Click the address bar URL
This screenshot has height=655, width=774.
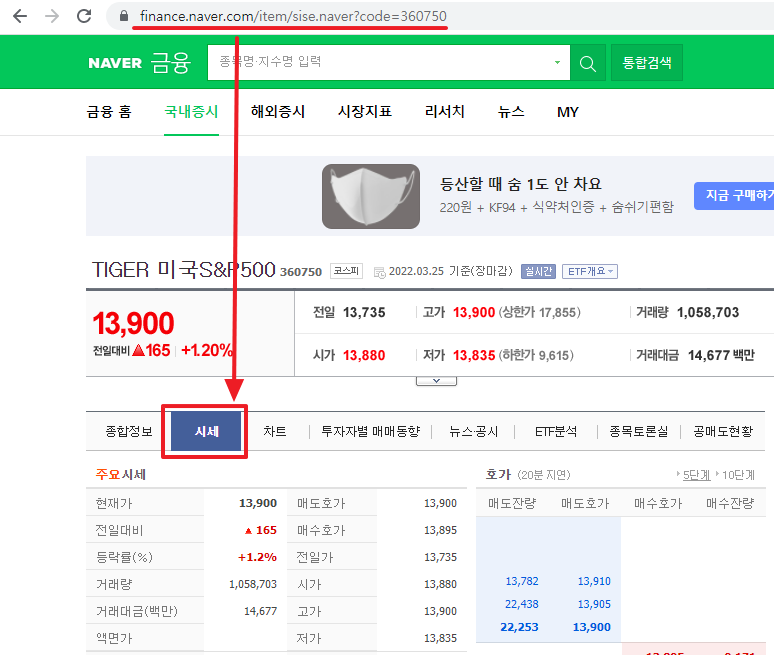[293, 16]
